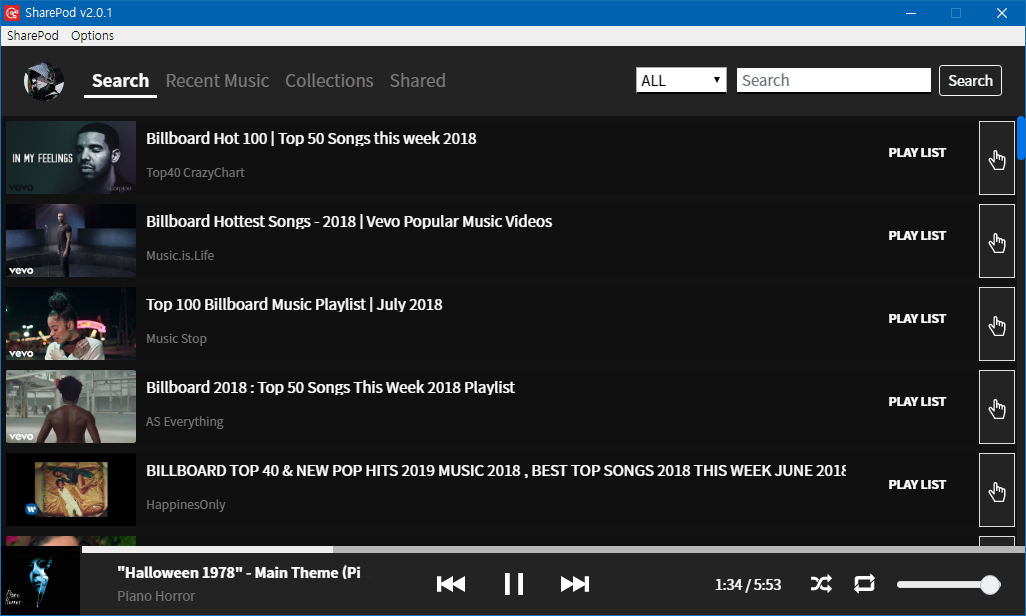
Task: Open thumbnail of Billboard 2018 Top 50 Songs
Action: click(x=71, y=407)
